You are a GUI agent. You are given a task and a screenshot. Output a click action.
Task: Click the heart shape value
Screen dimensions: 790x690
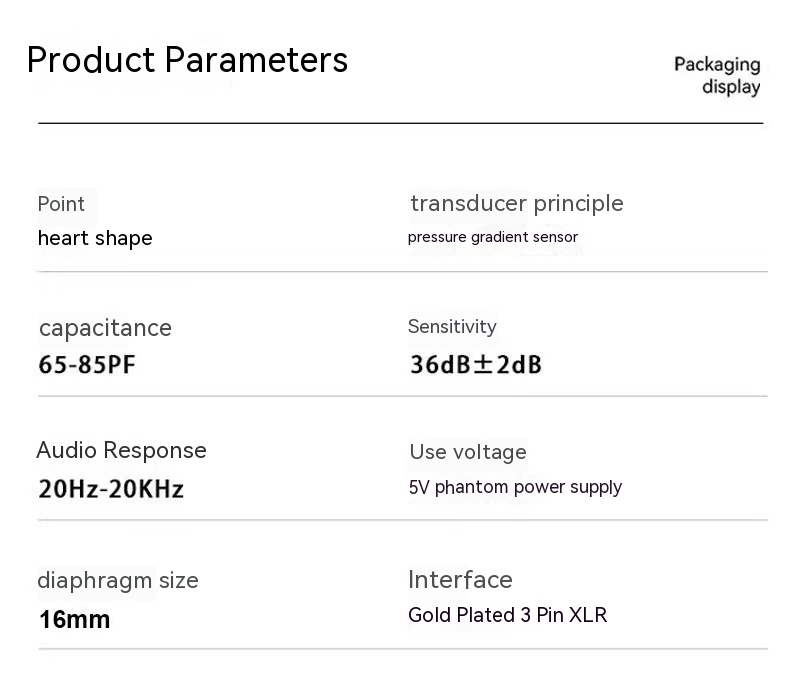coord(95,238)
